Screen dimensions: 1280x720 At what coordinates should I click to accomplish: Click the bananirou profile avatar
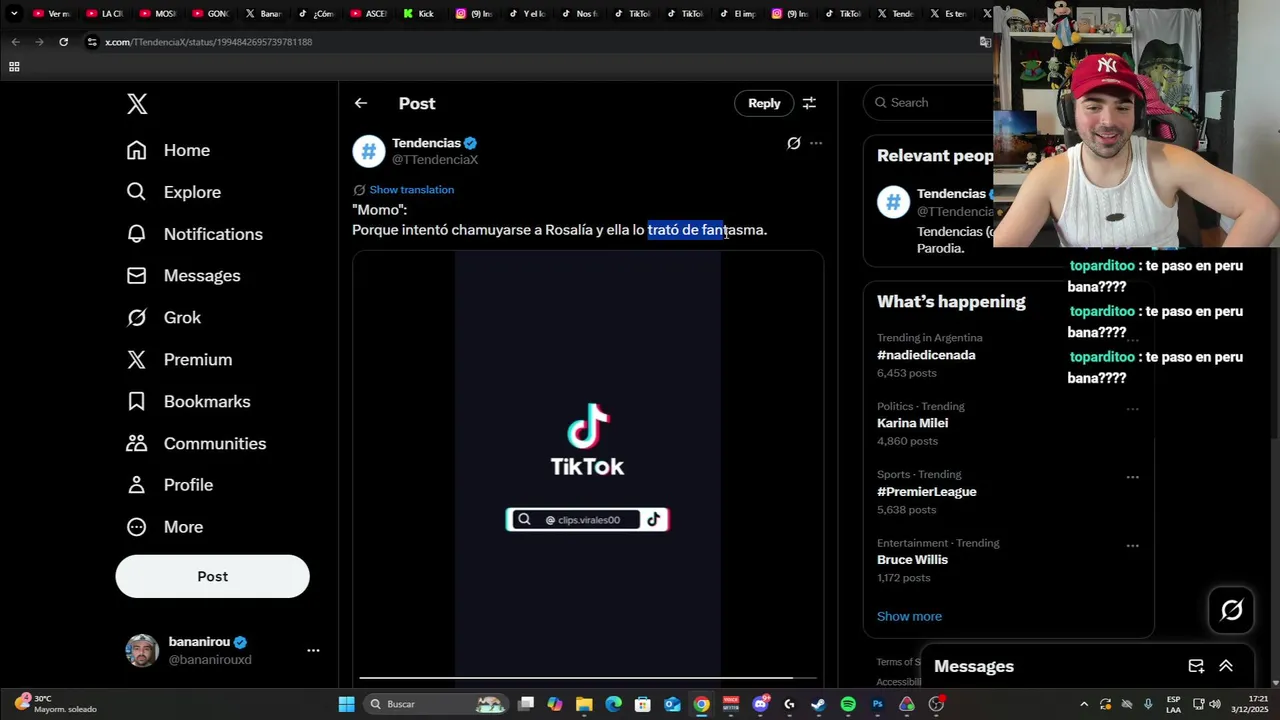[142, 650]
